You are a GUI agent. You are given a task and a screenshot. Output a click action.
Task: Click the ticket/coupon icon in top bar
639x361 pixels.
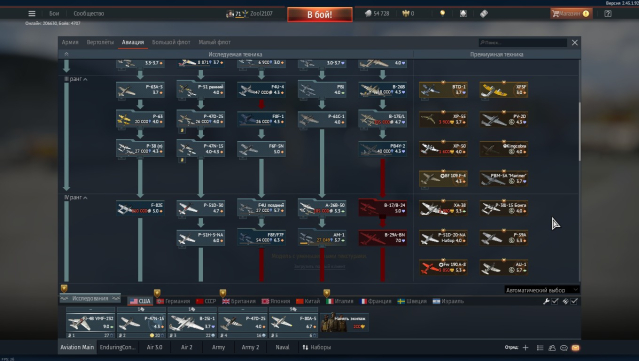[x=484, y=13]
